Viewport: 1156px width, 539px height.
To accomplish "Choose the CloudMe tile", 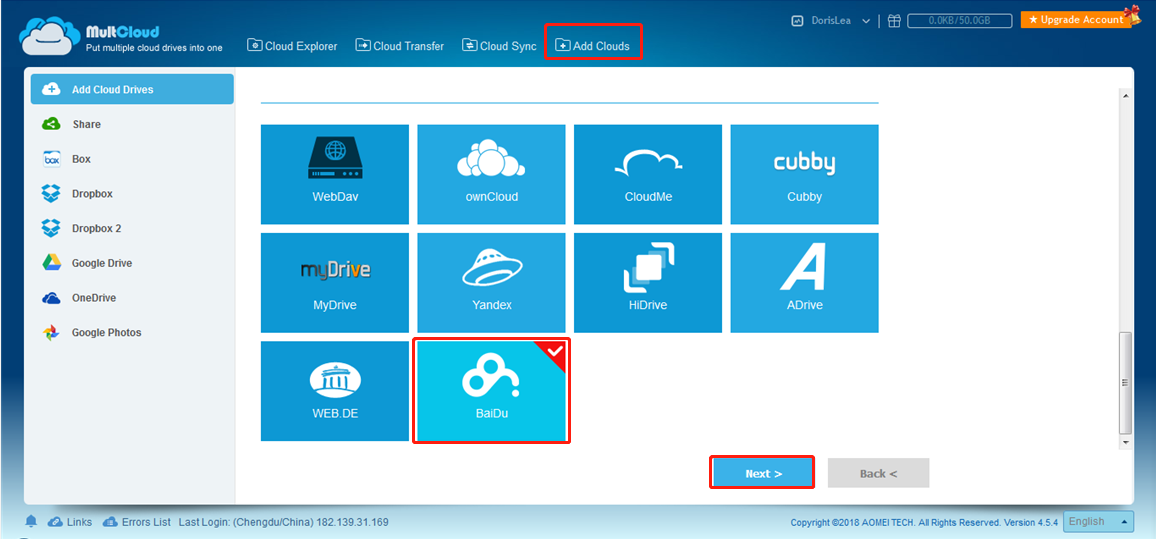I will pyautogui.click(x=648, y=174).
